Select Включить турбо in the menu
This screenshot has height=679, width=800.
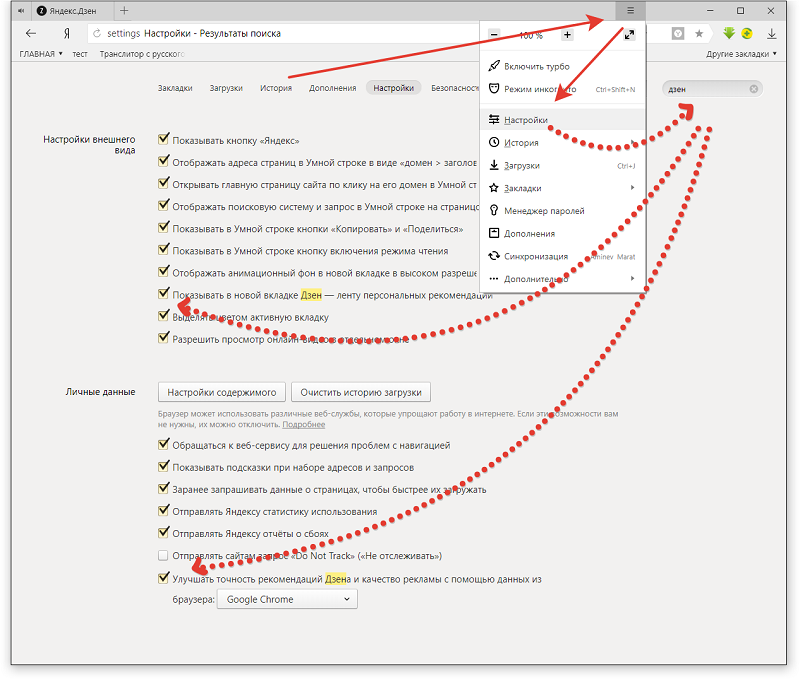coord(563,66)
